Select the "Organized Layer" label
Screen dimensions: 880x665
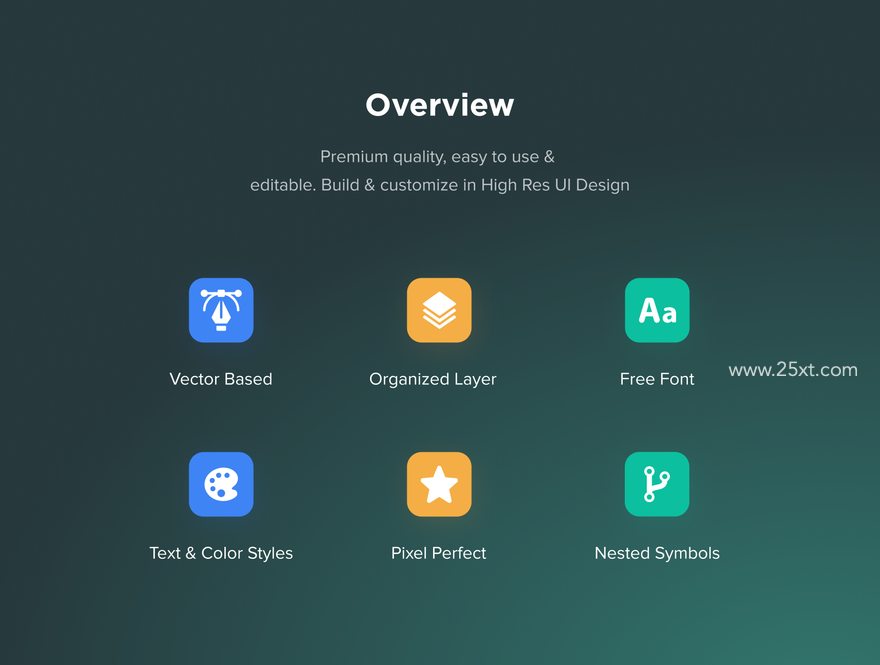click(433, 379)
